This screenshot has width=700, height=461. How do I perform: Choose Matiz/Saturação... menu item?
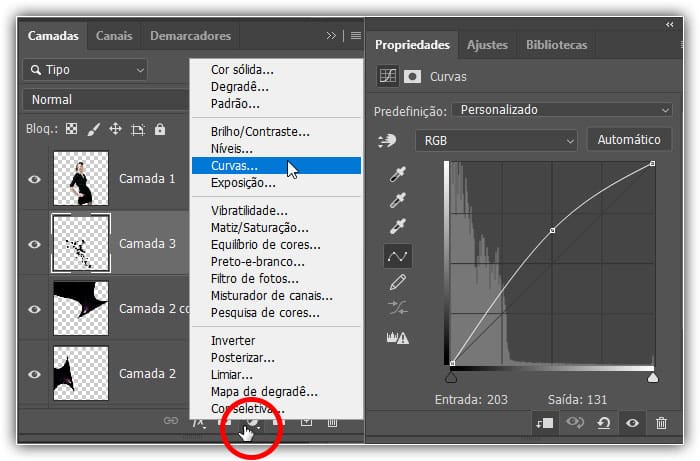pyautogui.click(x=276, y=228)
